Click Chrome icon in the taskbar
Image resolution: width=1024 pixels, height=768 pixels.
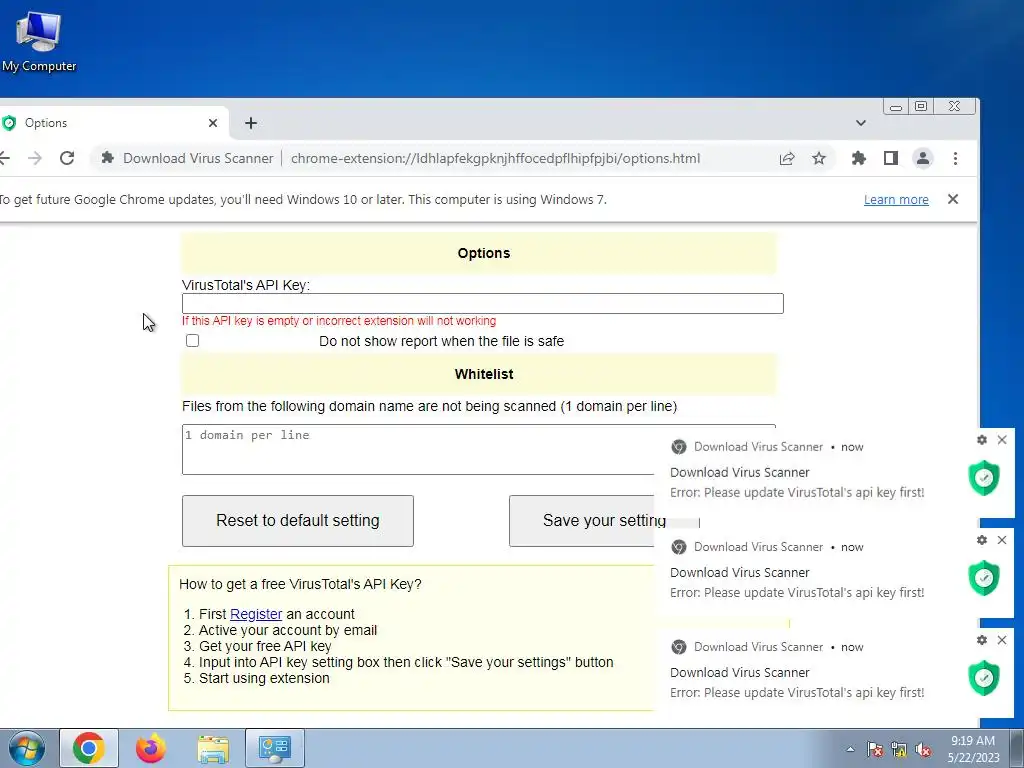point(89,748)
